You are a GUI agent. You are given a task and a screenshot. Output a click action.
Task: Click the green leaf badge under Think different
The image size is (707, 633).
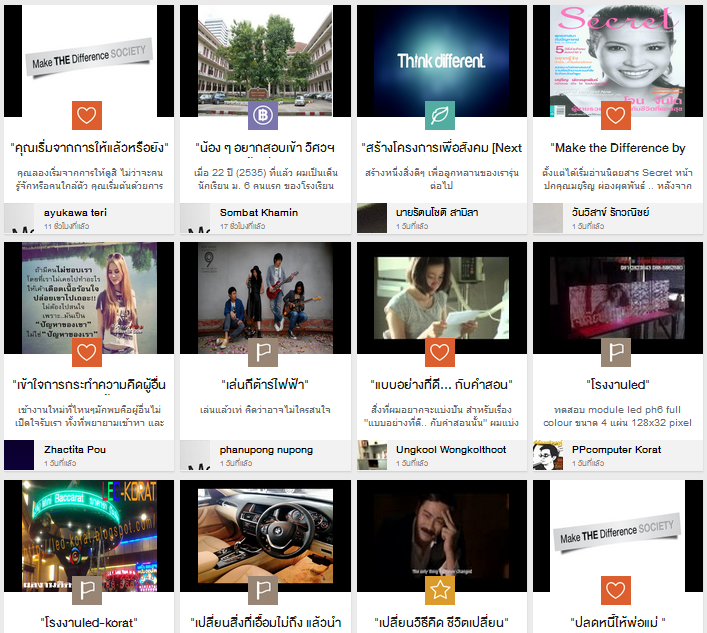[439, 116]
